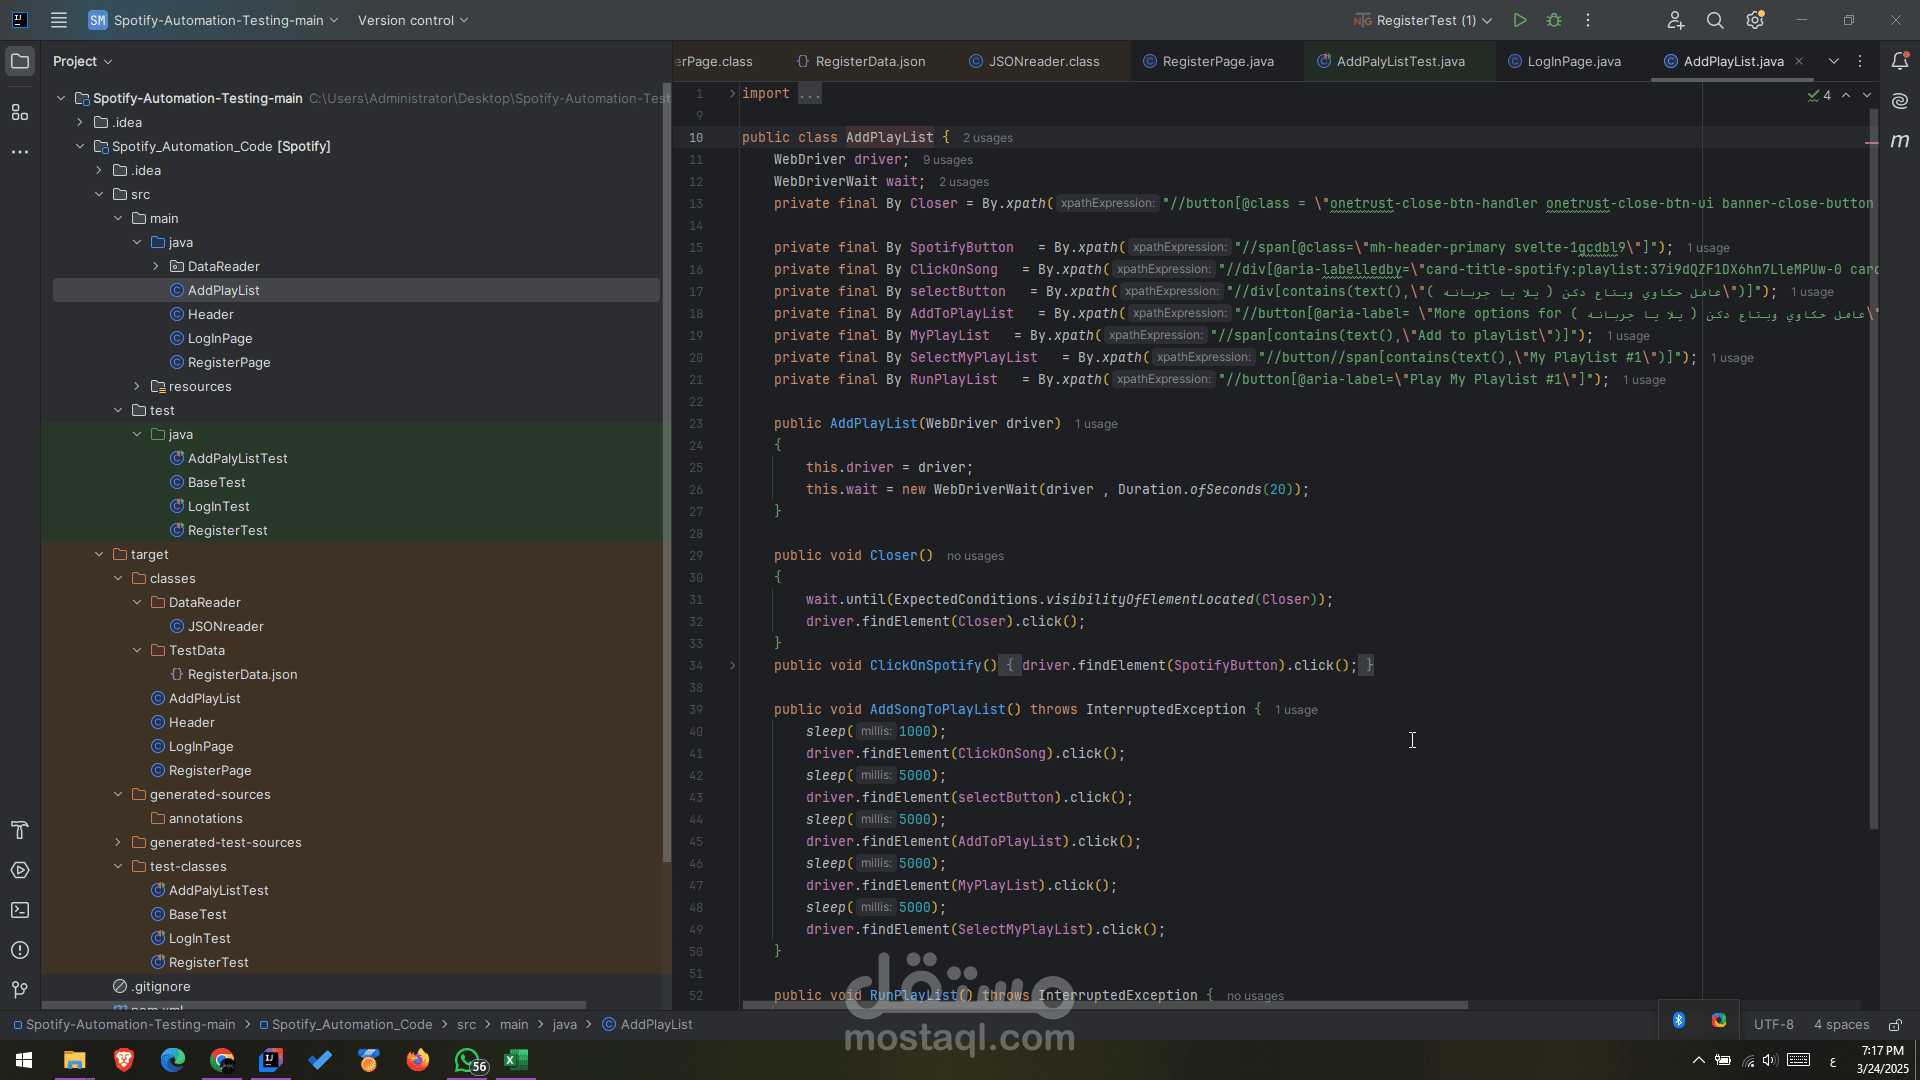Screen dimensions: 1920x1080
Task: Debug RegisterTest with the bug icon
Action: [x=1554, y=20]
